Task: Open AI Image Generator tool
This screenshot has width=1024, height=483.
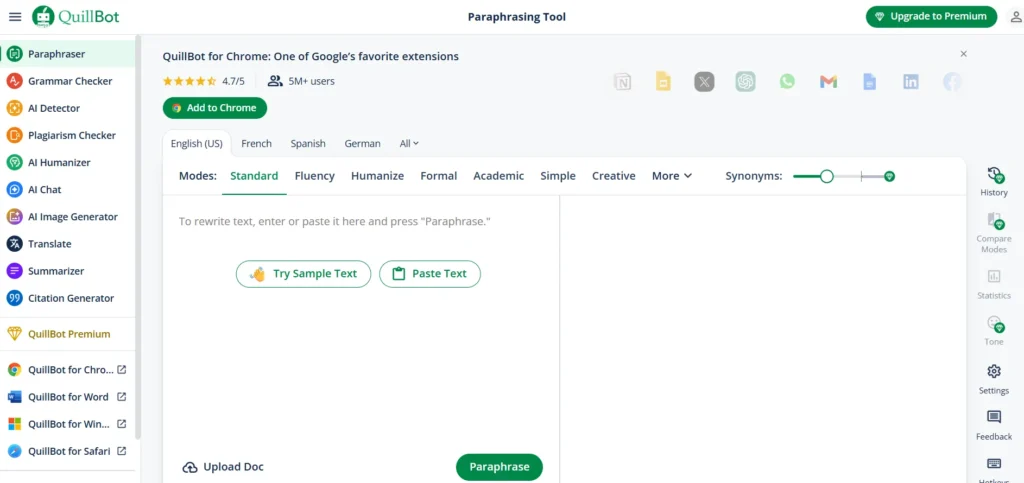Action: coord(68,217)
